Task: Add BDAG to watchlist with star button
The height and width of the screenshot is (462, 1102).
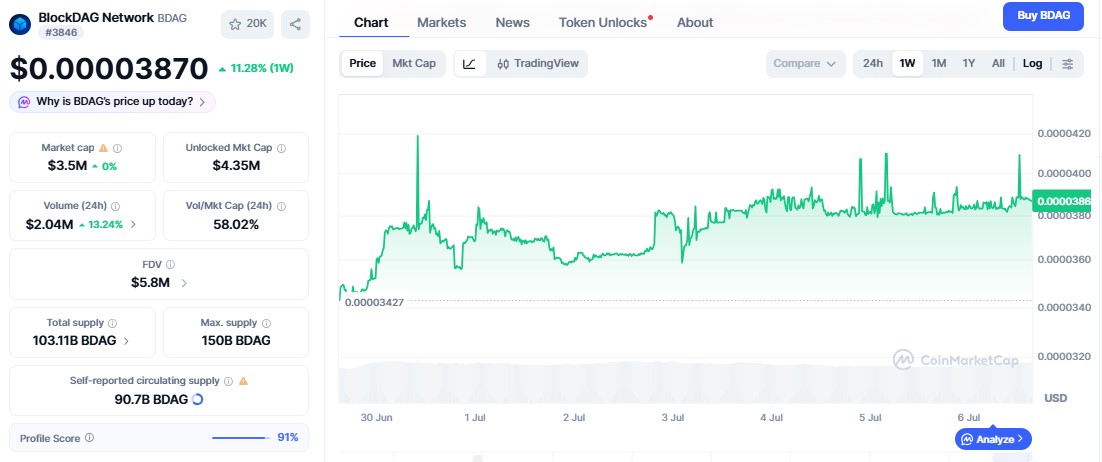Action: [x=248, y=24]
